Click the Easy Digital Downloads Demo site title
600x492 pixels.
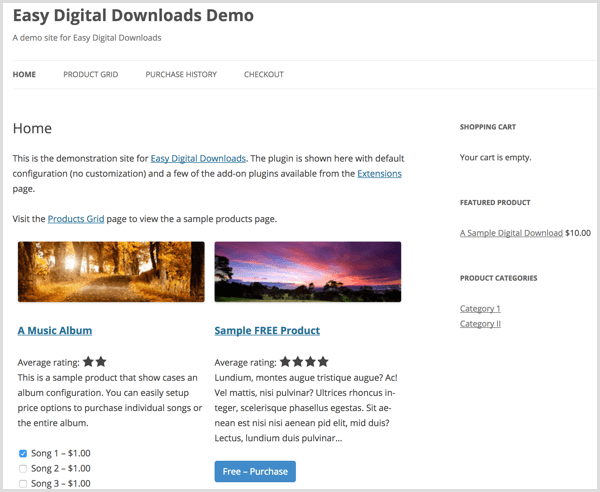click(133, 16)
